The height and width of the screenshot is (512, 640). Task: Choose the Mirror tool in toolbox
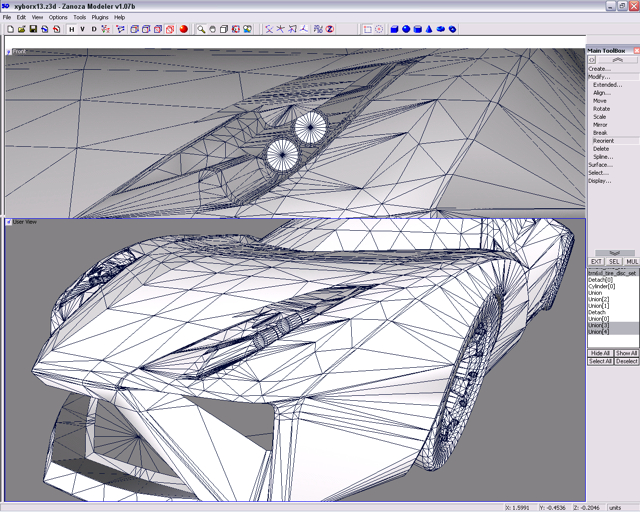pyautogui.click(x=600, y=125)
